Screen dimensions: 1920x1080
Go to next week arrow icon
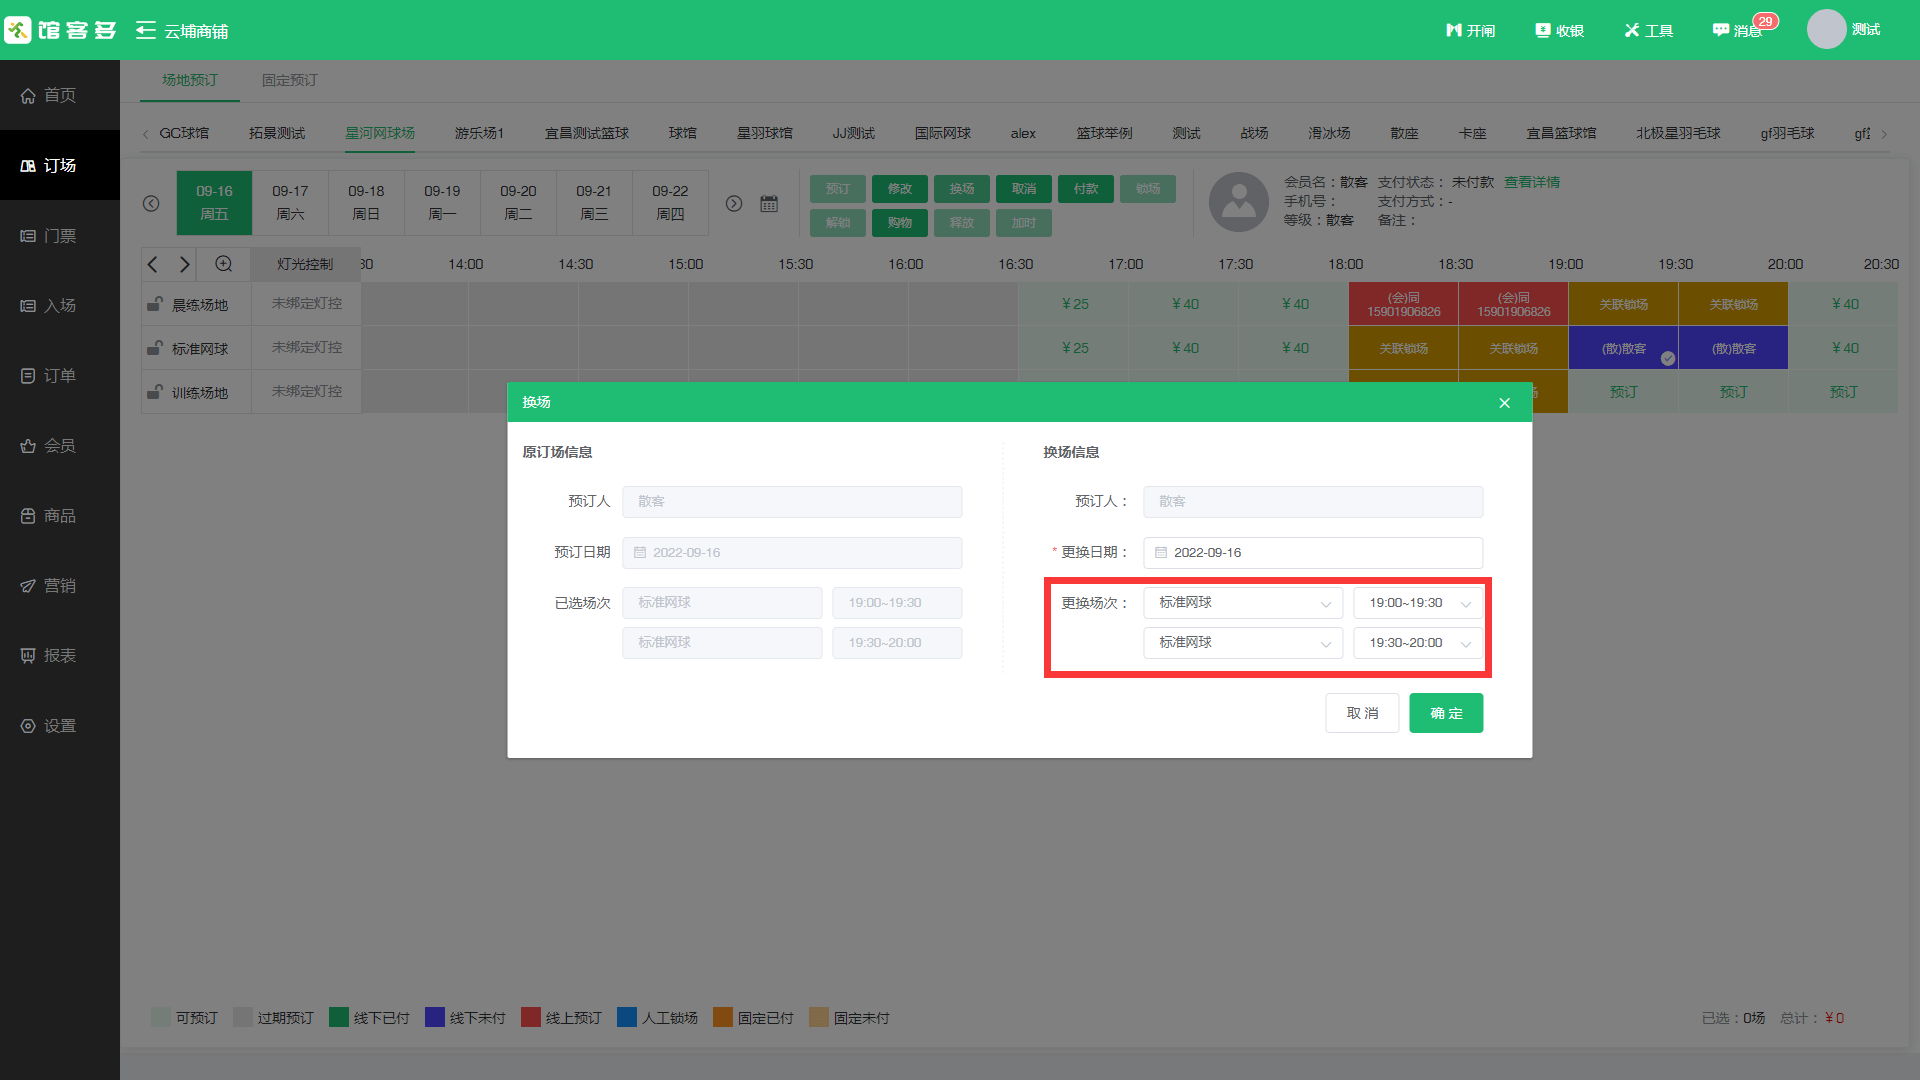click(734, 203)
